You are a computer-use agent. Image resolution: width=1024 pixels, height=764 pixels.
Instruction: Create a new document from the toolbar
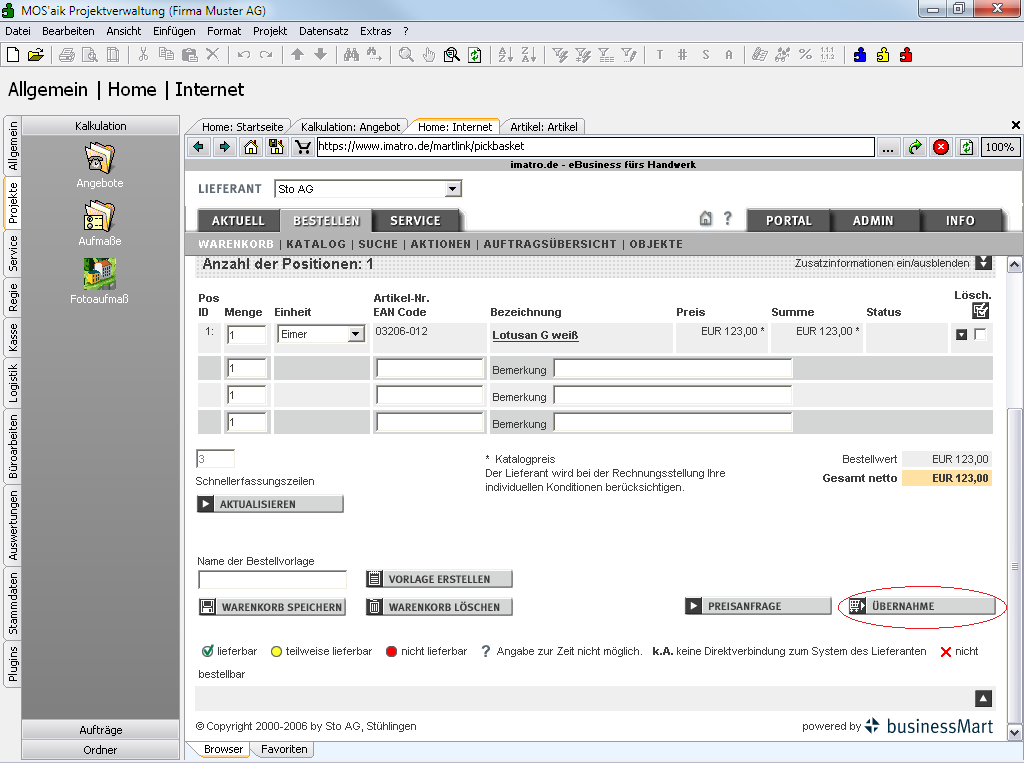[x=13, y=55]
